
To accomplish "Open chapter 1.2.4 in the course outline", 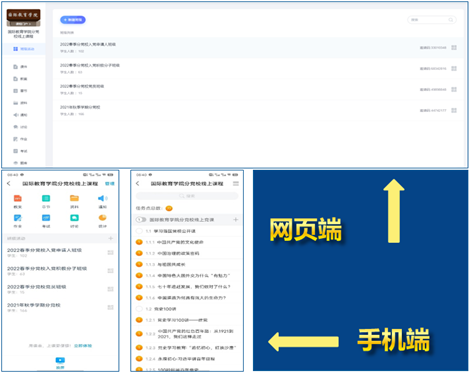I will click(x=187, y=359).
